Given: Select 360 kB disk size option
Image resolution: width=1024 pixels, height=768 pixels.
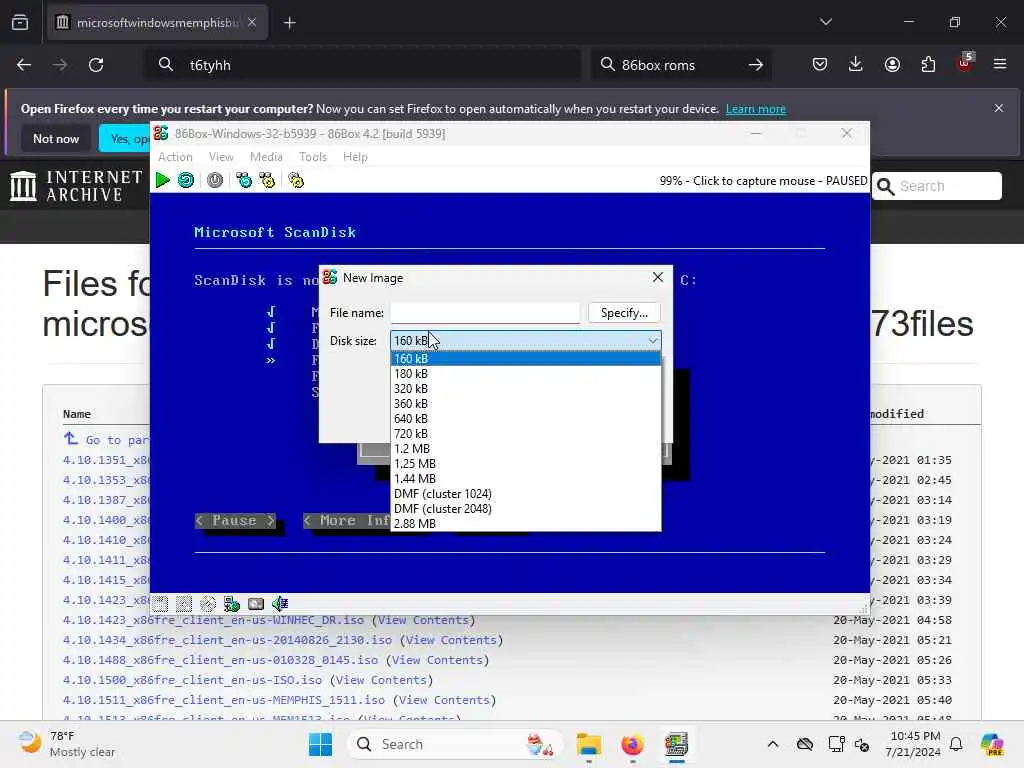Looking at the screenshot, I should click(x=526, y=404).
